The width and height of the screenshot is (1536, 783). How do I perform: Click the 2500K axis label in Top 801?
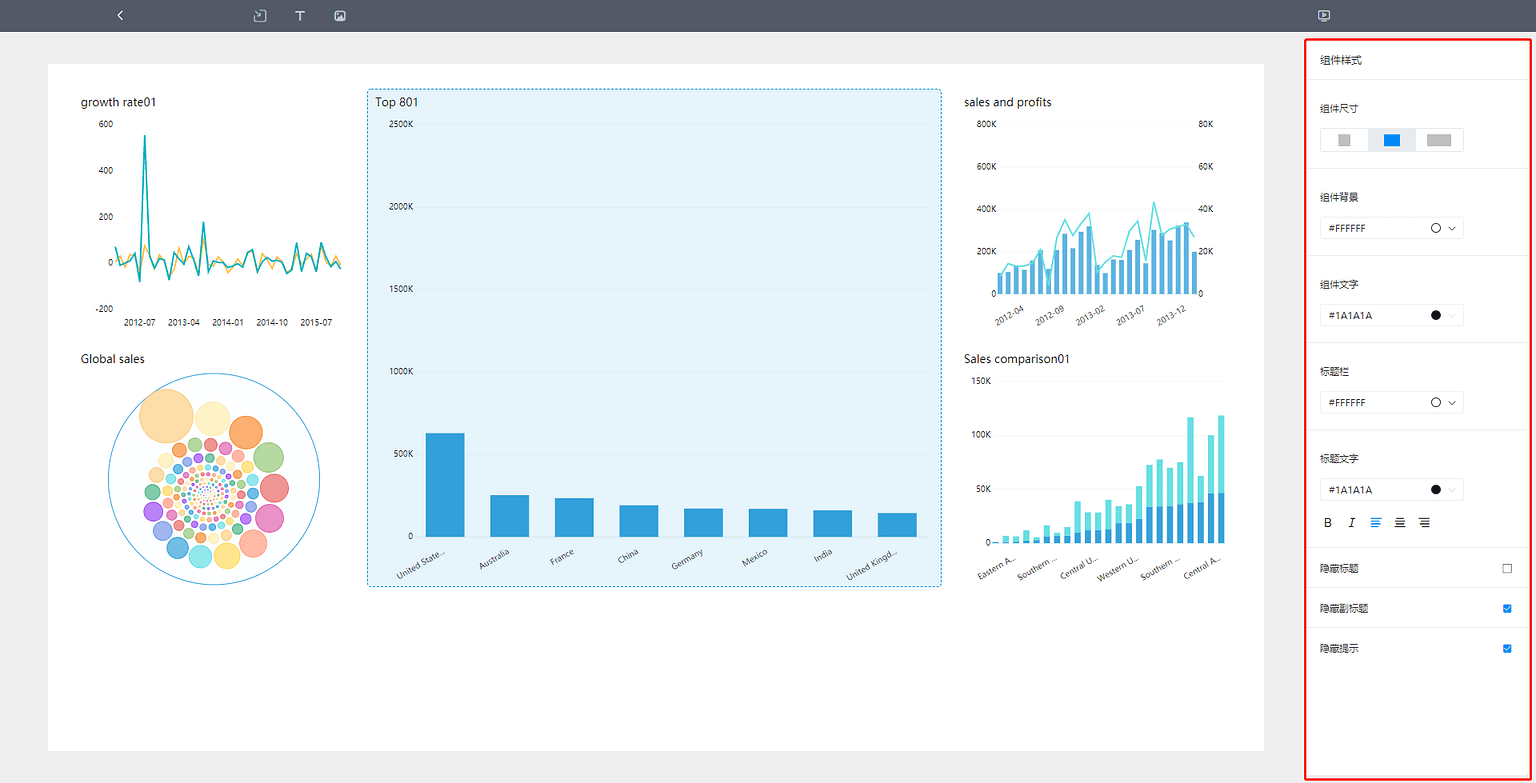[x=400, y=124]
